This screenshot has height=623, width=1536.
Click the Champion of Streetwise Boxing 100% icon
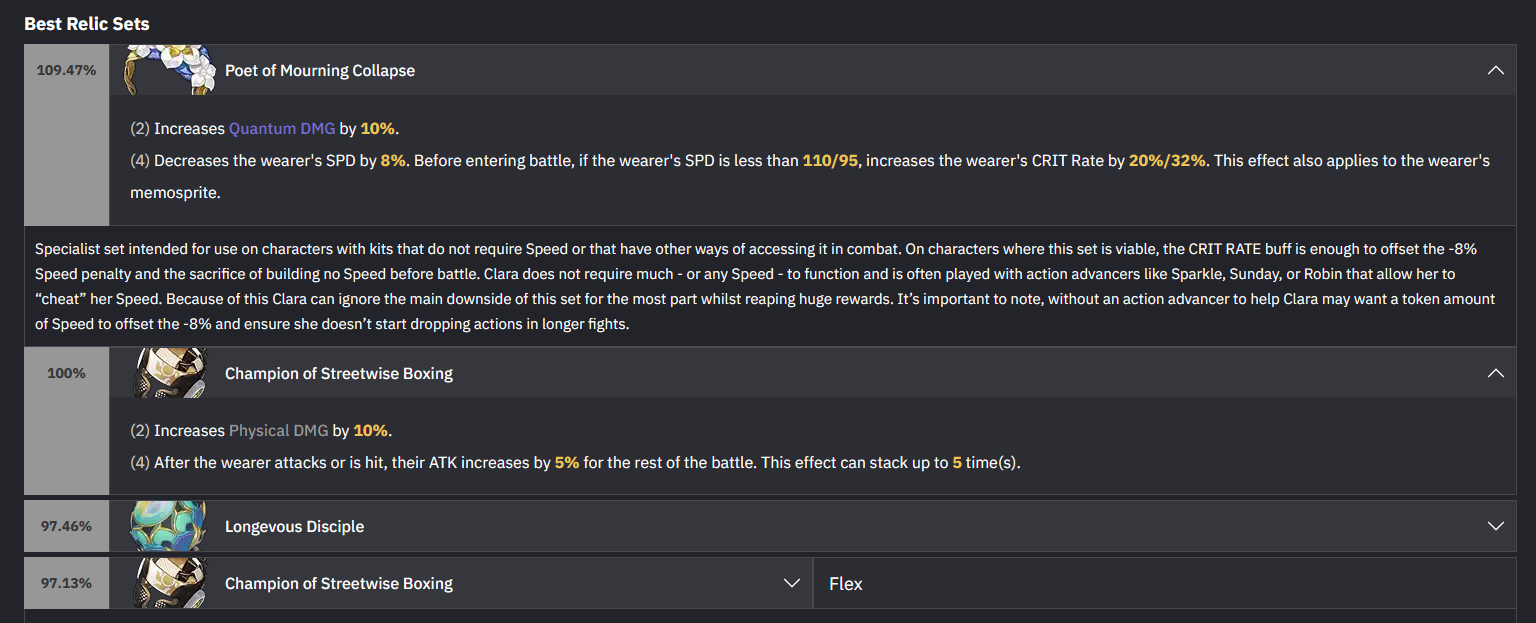point(169,373)
